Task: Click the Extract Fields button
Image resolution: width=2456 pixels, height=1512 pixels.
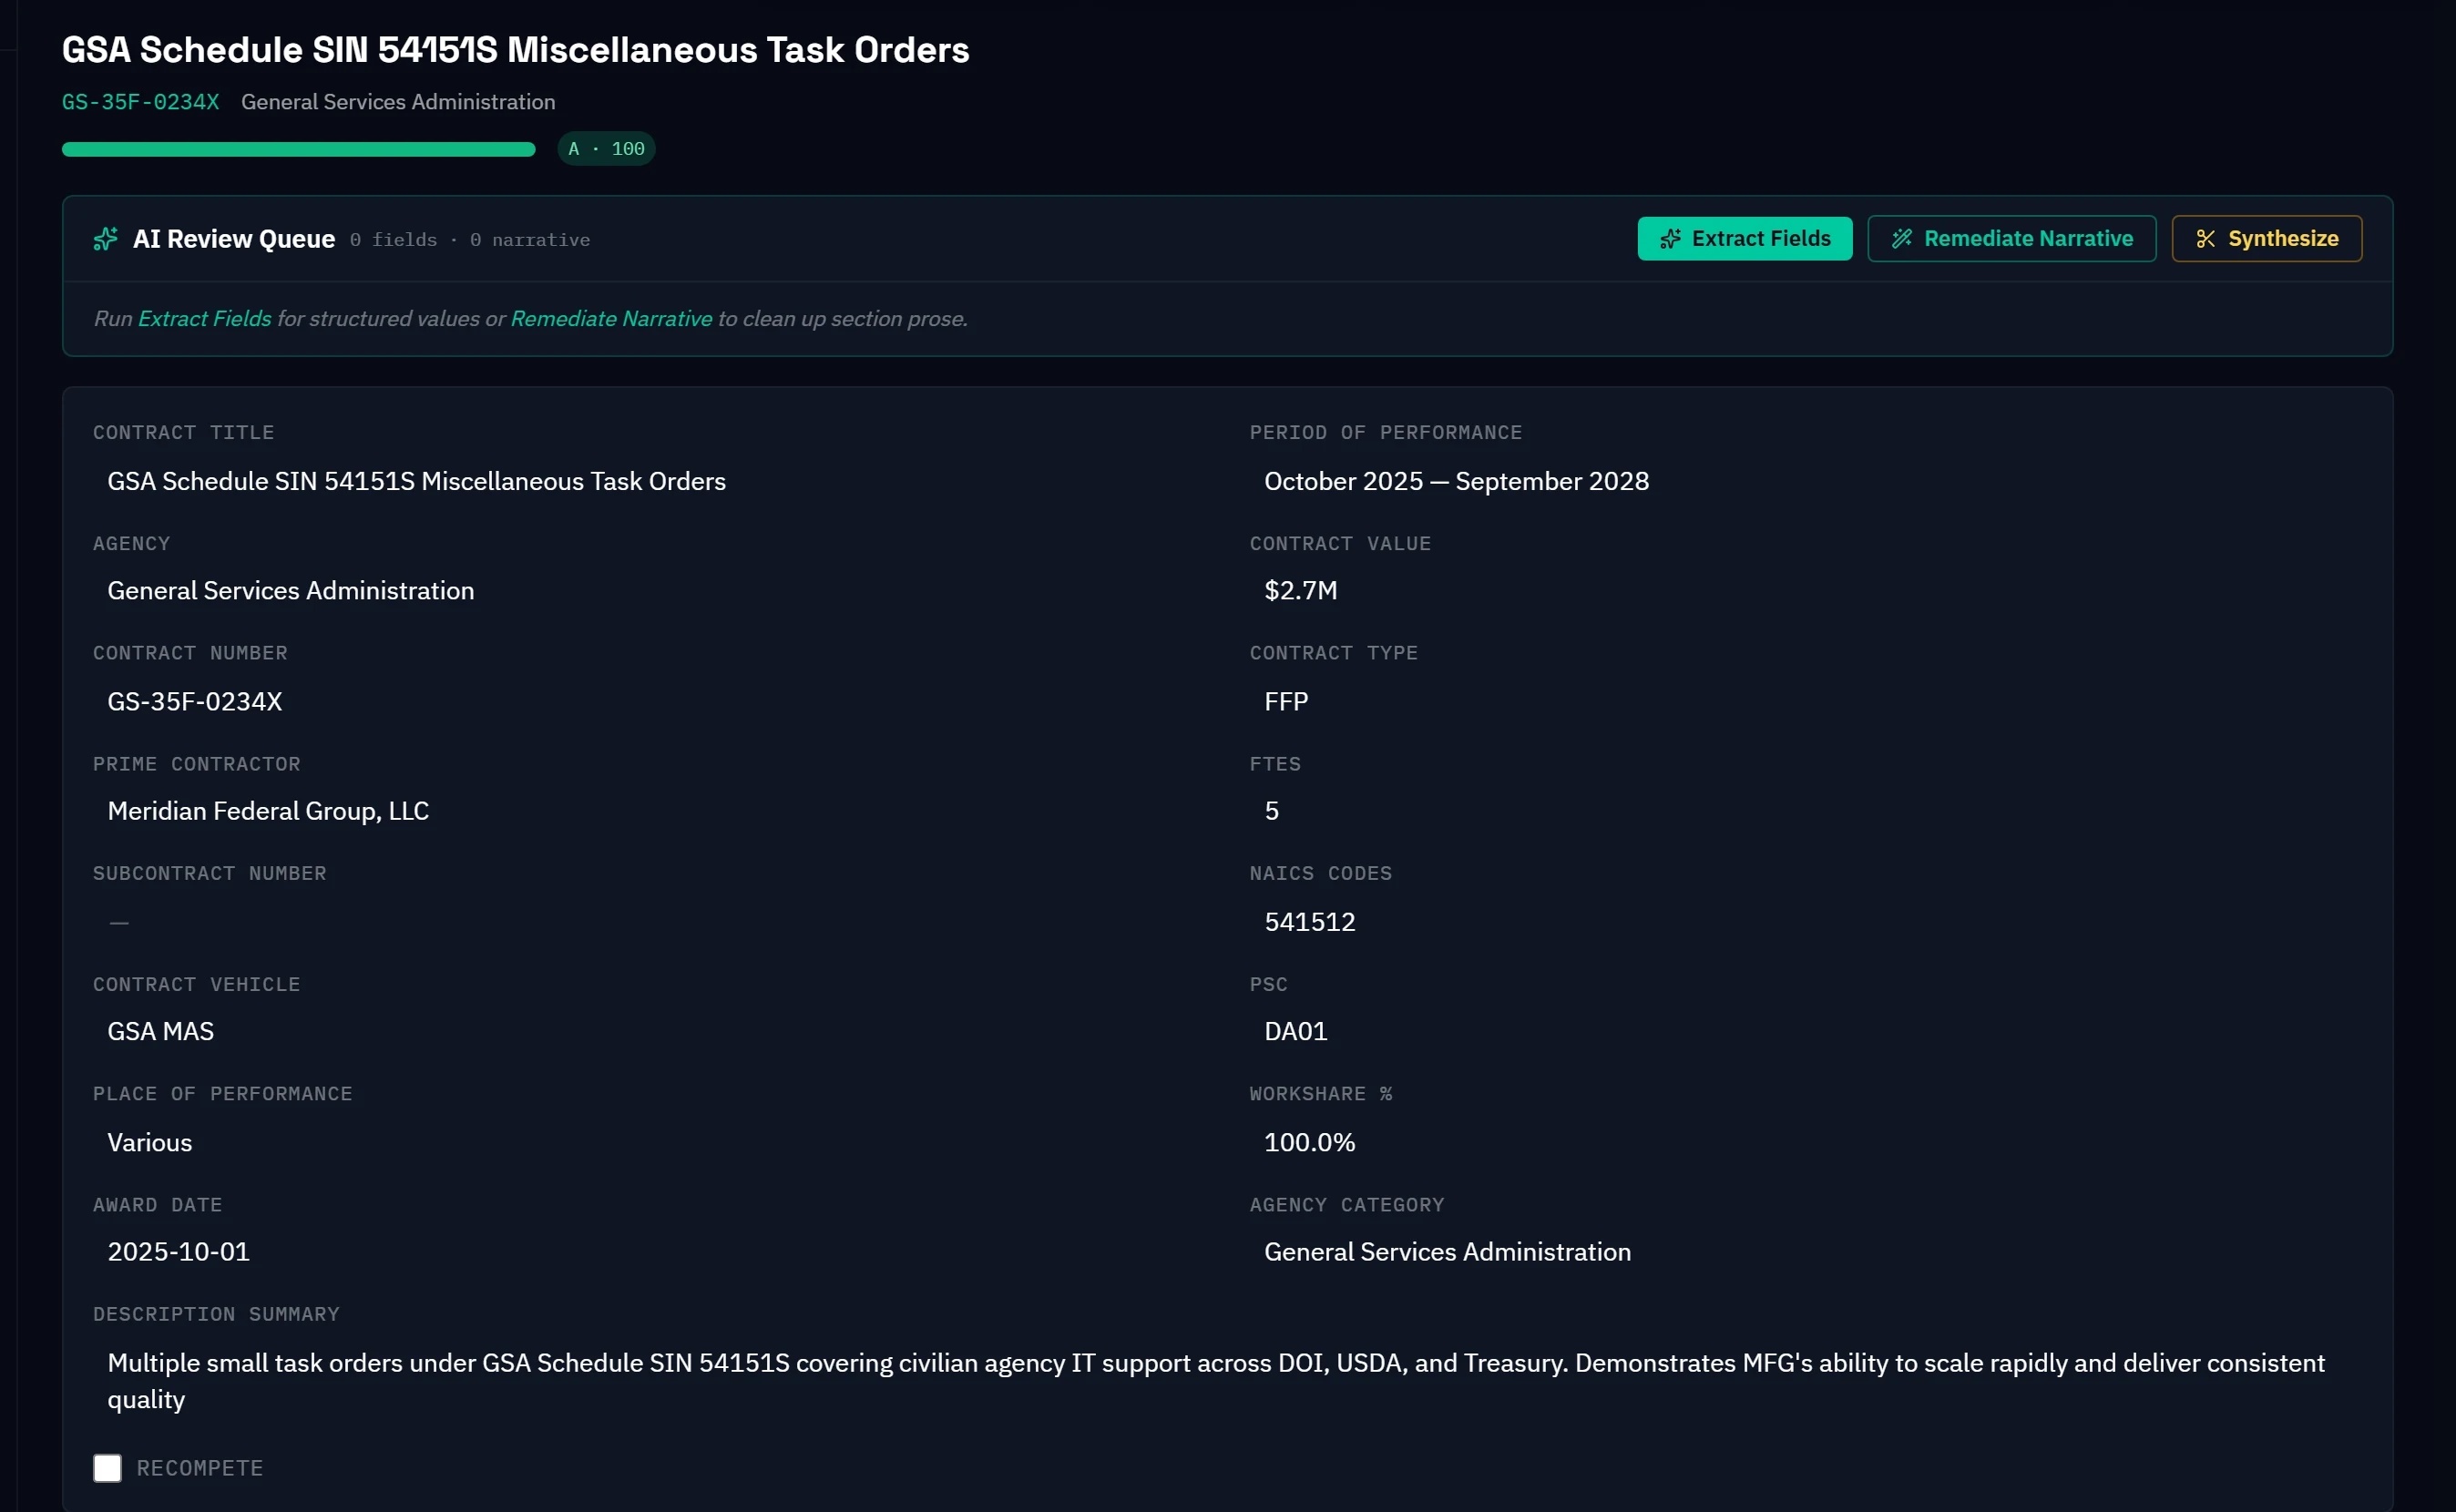Action: [x=1744, y=239]
